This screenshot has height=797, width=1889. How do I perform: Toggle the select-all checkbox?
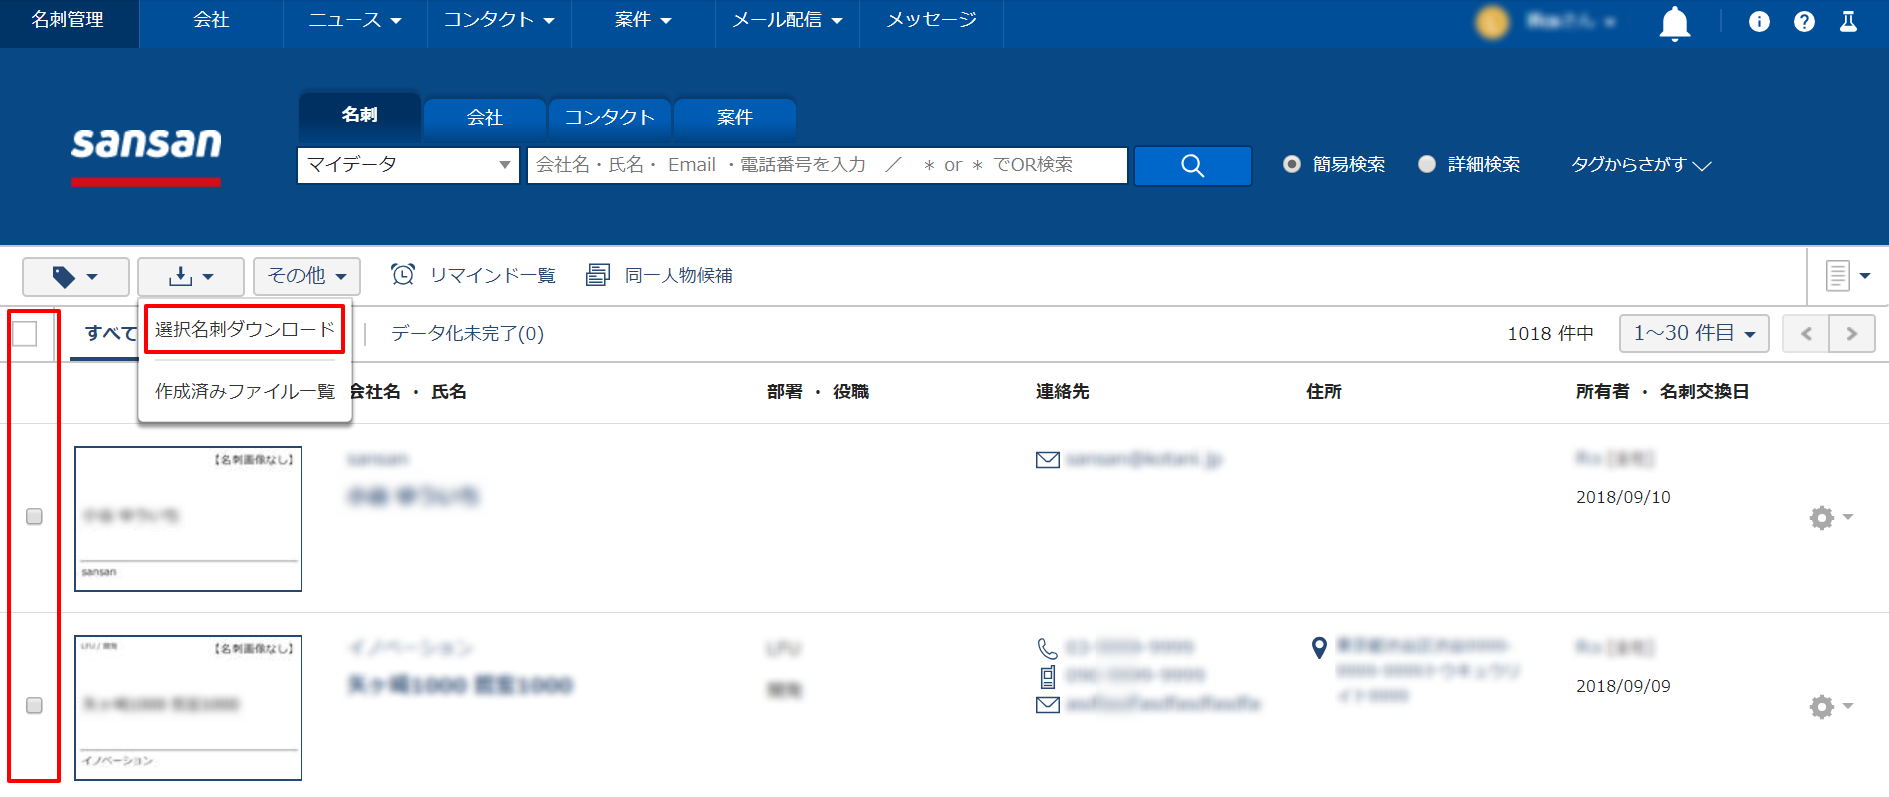pos(25,334)
